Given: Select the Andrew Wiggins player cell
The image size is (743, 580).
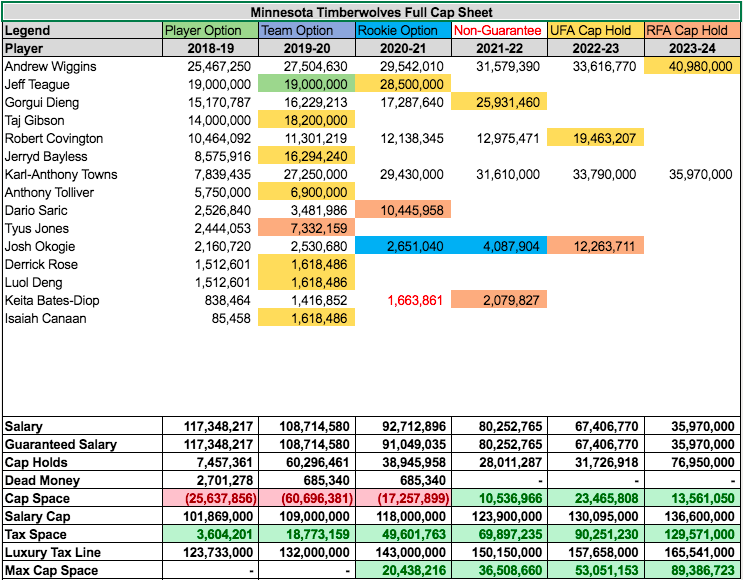Looking at the screenshot, I should point(82,66).
